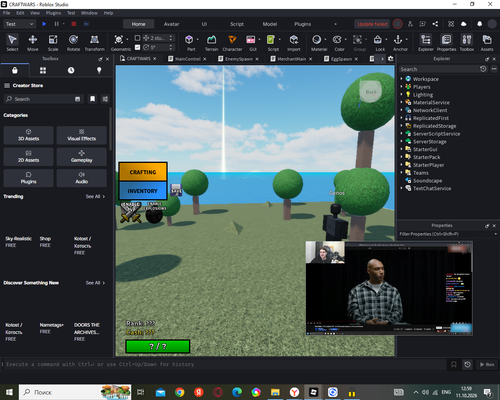Open the Visual Effects category

coord(82,135)
